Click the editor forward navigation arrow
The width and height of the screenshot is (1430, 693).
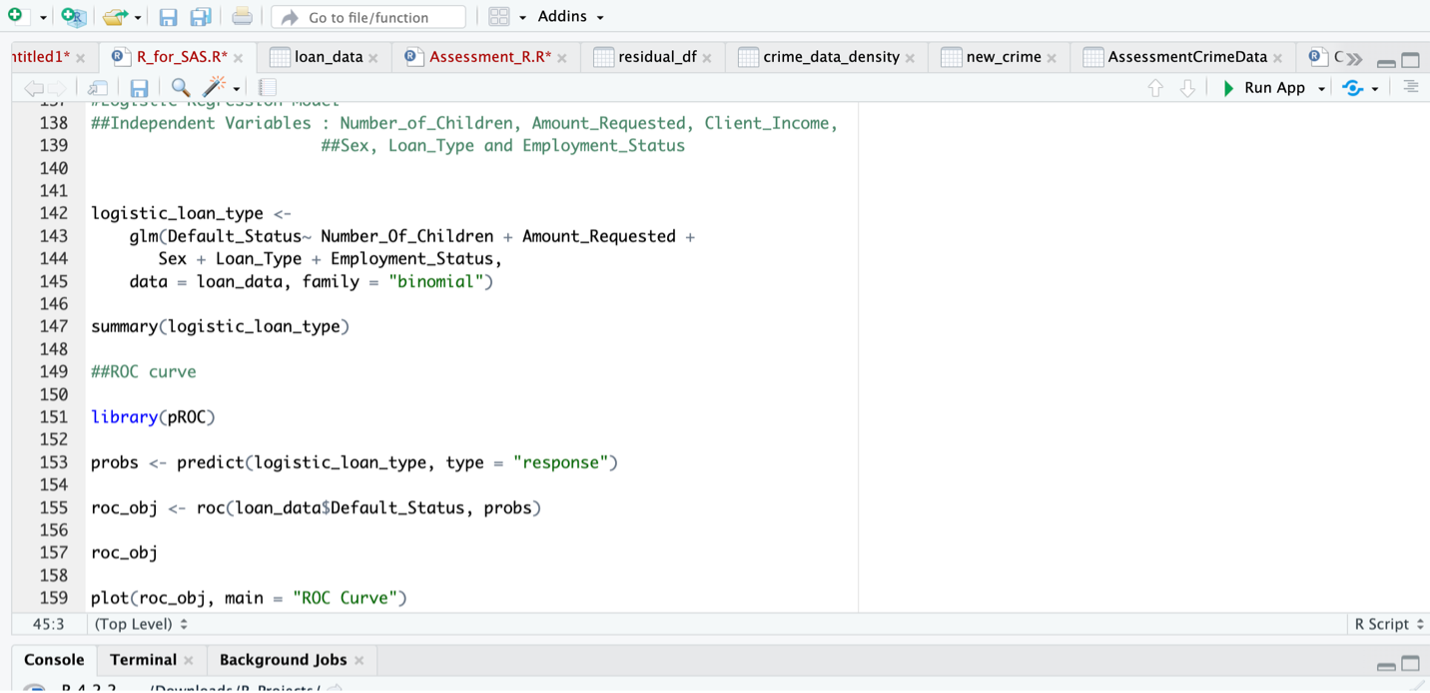[59, 88]
